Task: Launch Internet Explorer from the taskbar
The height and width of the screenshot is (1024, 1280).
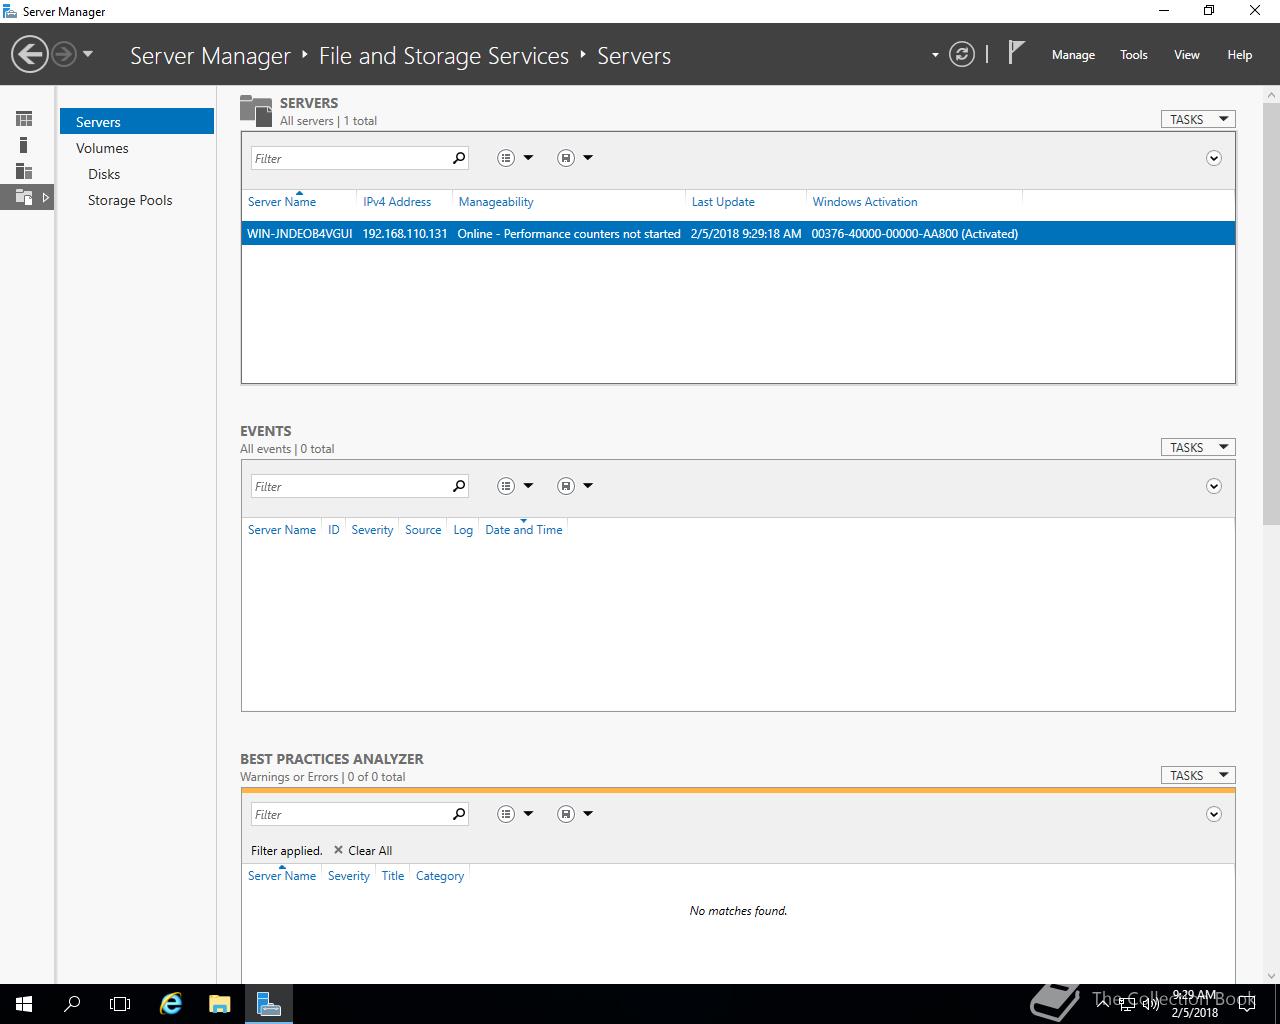Action: 171,1004
